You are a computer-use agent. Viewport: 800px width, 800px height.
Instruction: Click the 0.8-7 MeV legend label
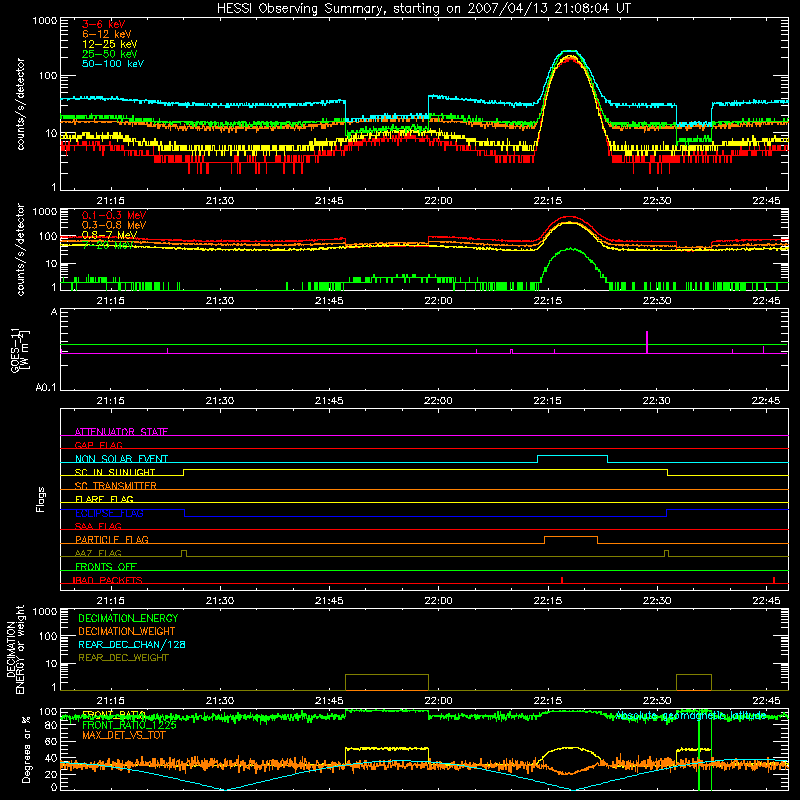pos(109,235)
